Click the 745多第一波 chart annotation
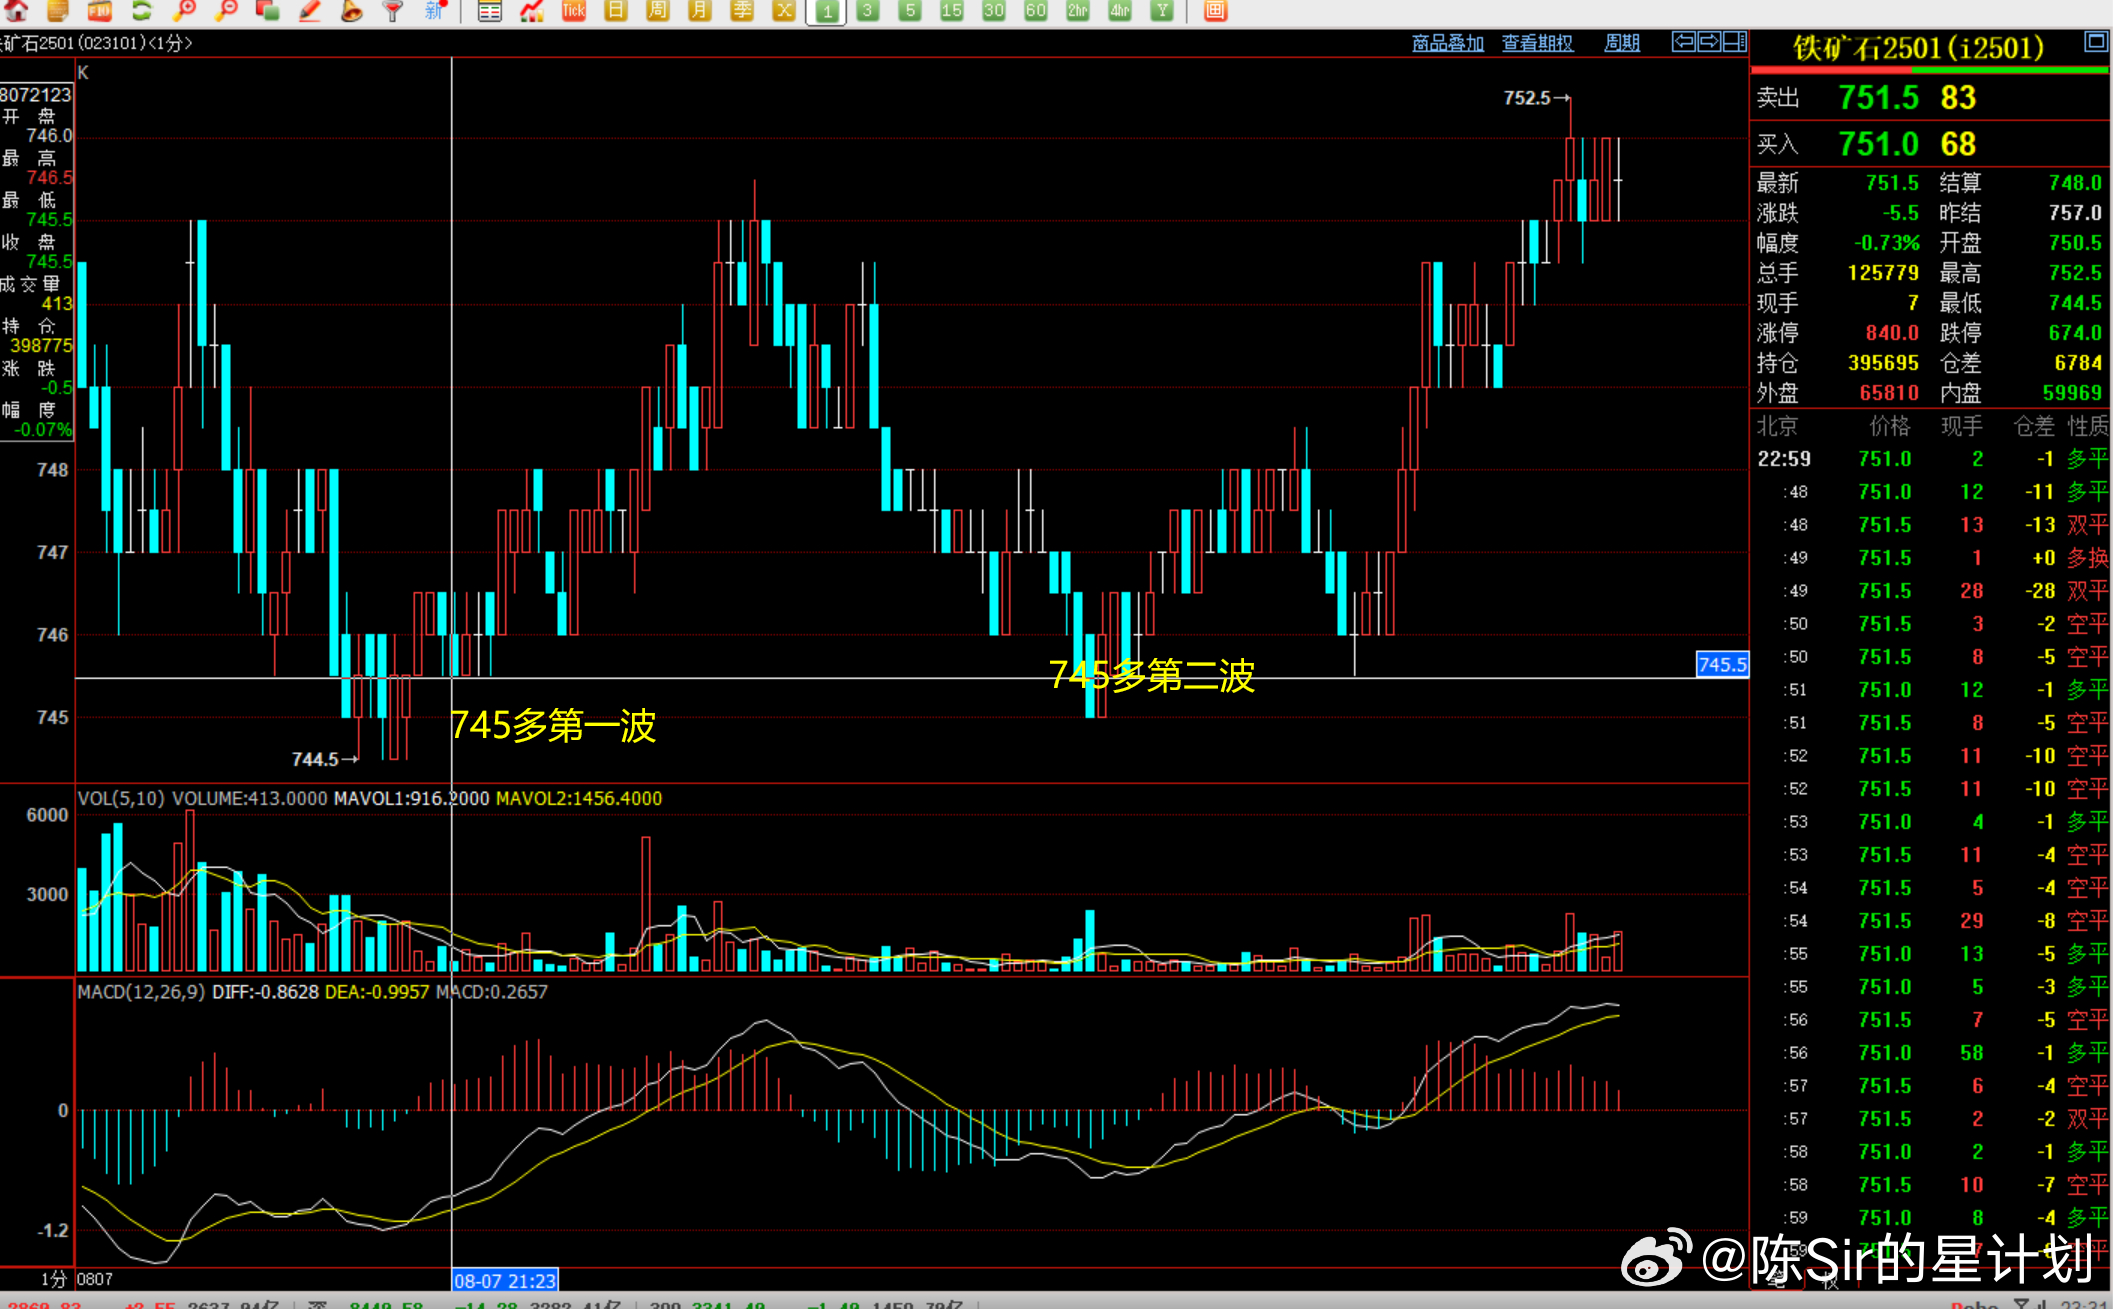The image size is (2113, 1309). click(x=553, y=725)
